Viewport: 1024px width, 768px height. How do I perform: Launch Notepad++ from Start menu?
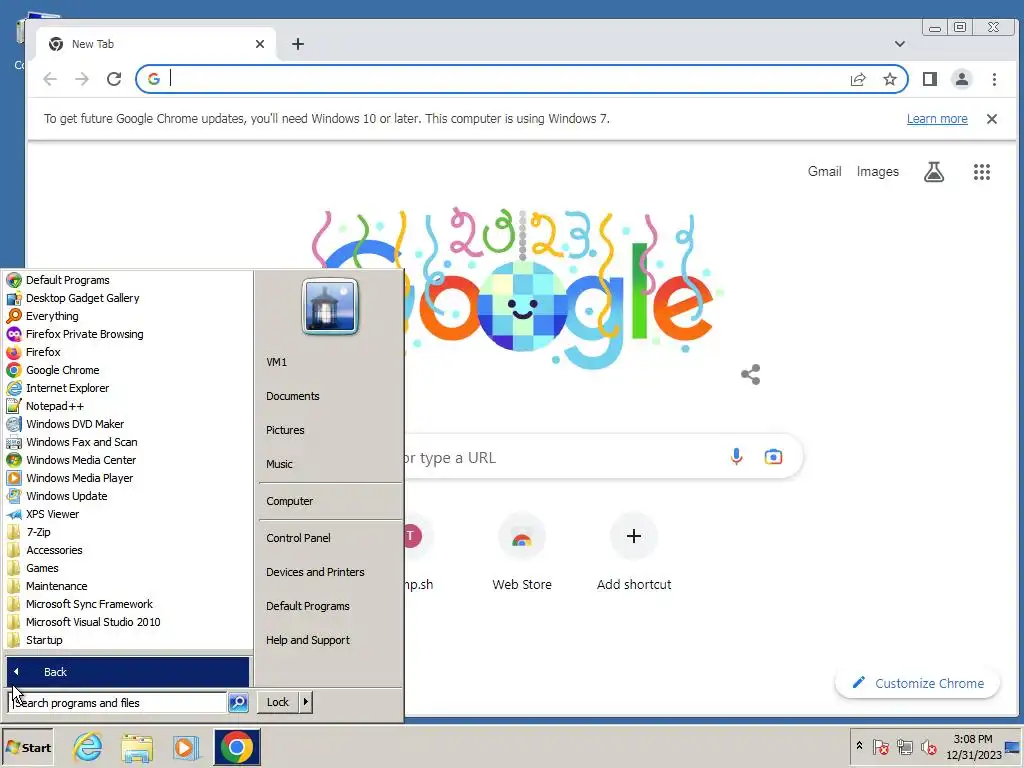[x=55, y=406]
